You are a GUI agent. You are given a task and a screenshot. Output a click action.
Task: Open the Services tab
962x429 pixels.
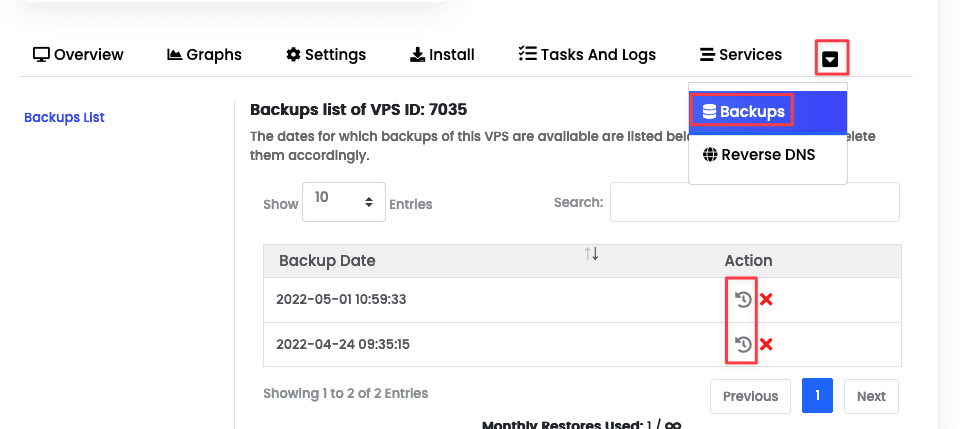pos(741,55)
